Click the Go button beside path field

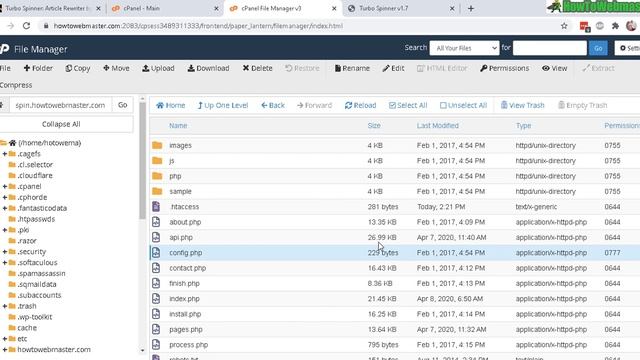click(122, 105)
